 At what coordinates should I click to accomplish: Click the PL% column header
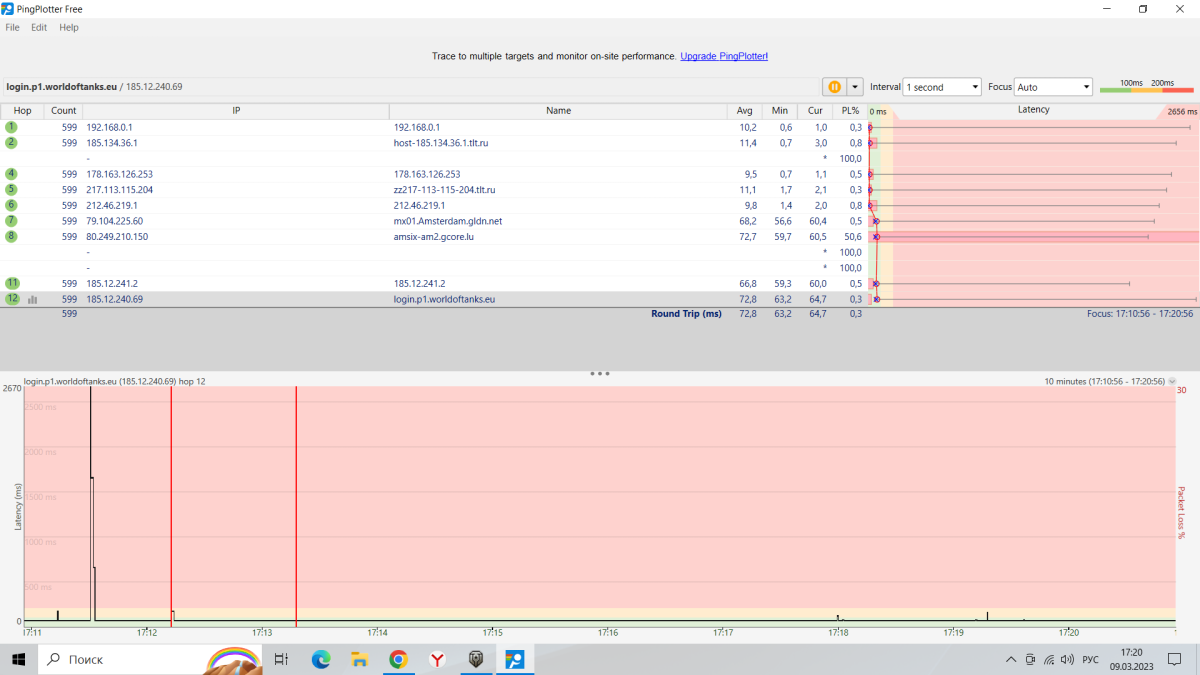click(850, 111)
